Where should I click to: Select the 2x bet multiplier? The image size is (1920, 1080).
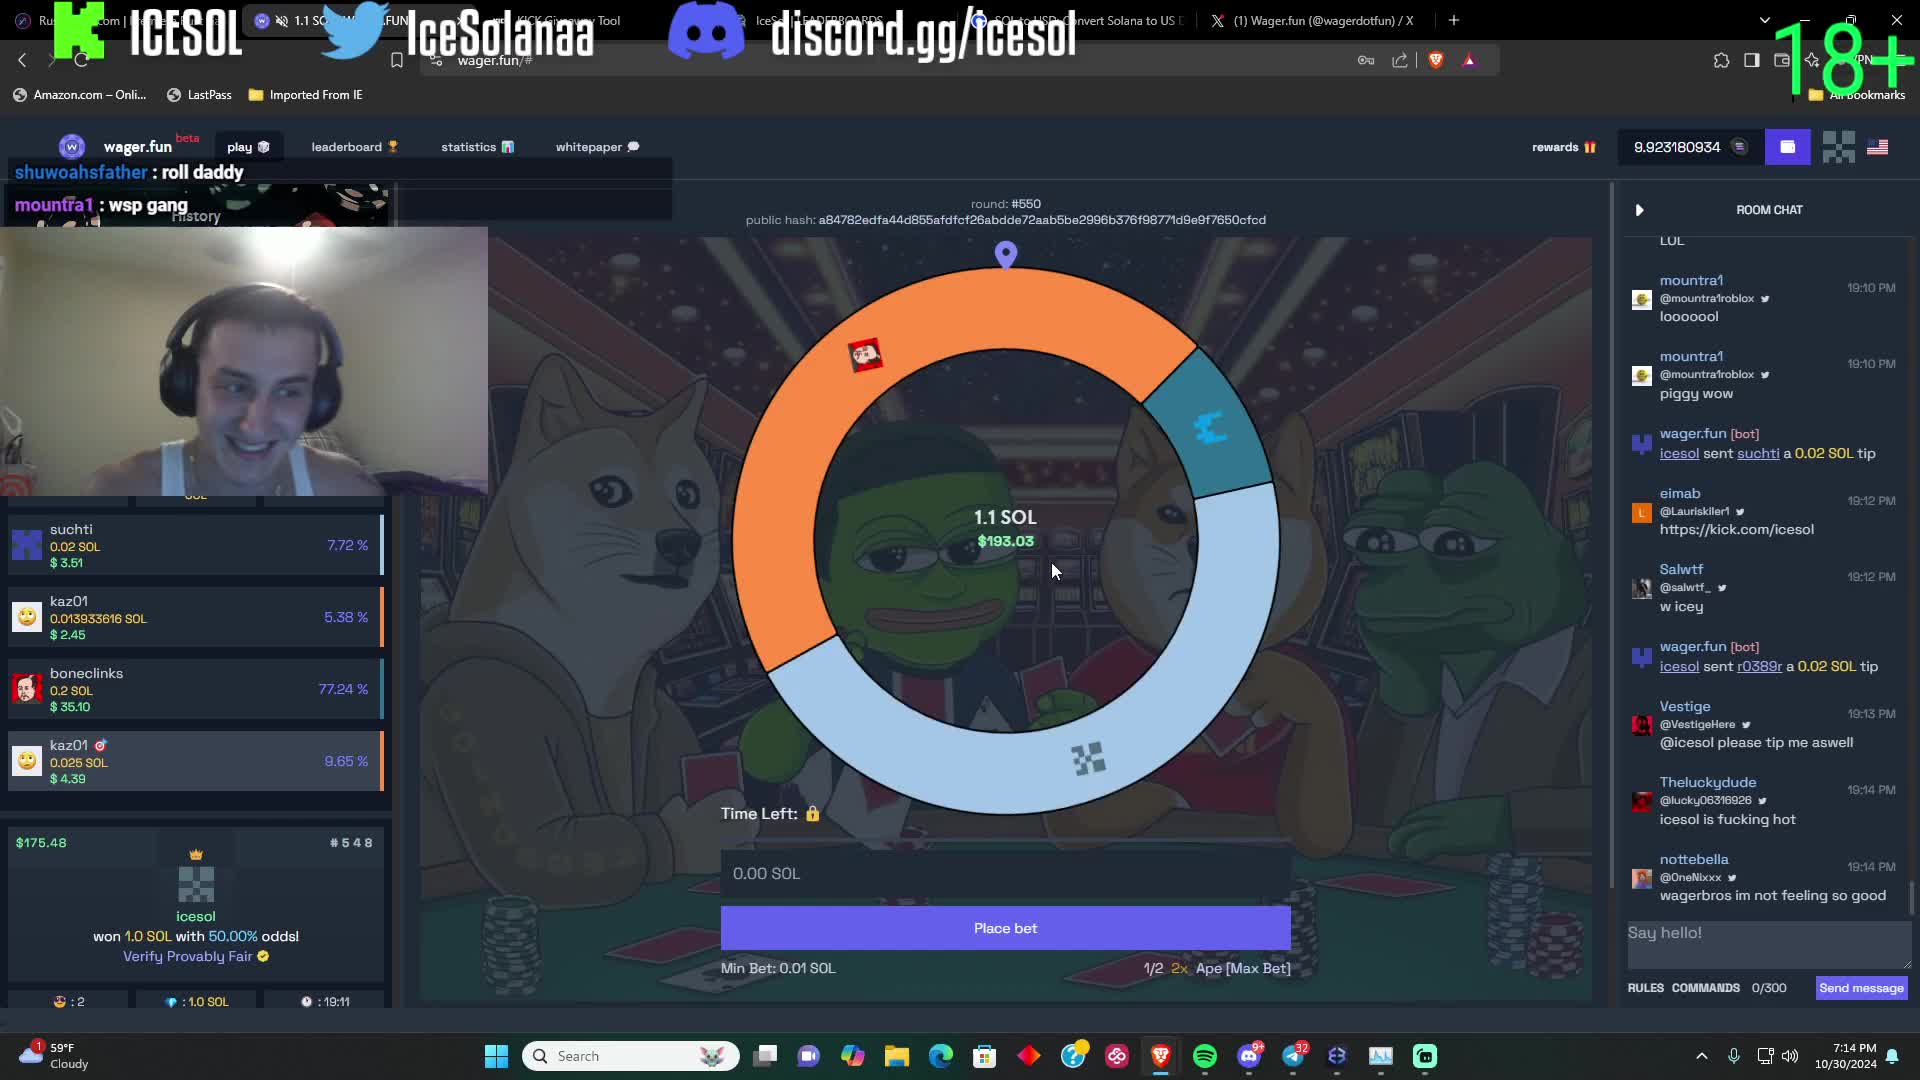(1179, 968)
